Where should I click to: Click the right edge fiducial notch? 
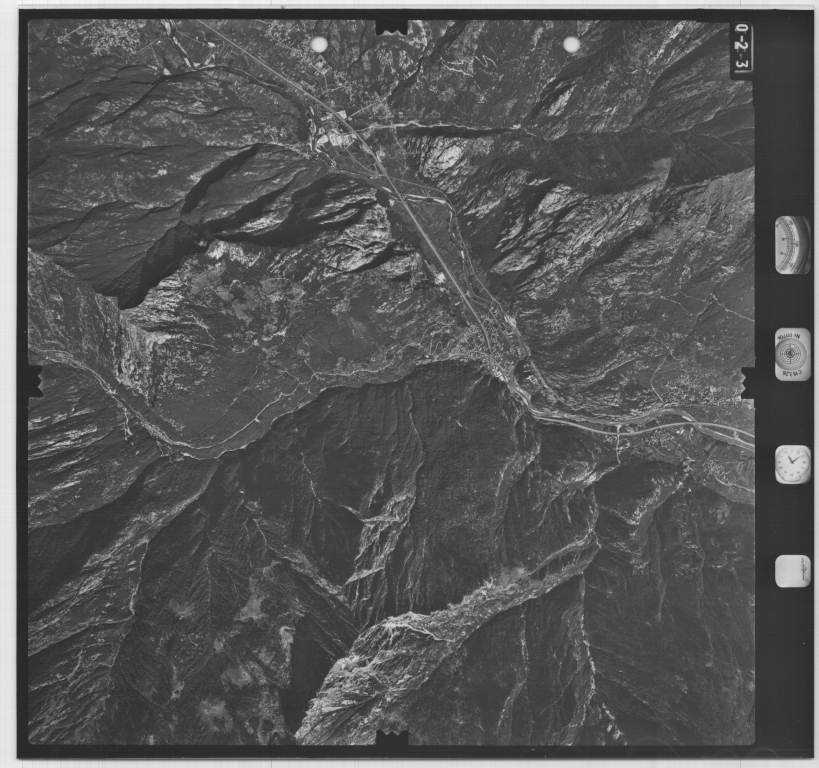(x=746, y=381)
